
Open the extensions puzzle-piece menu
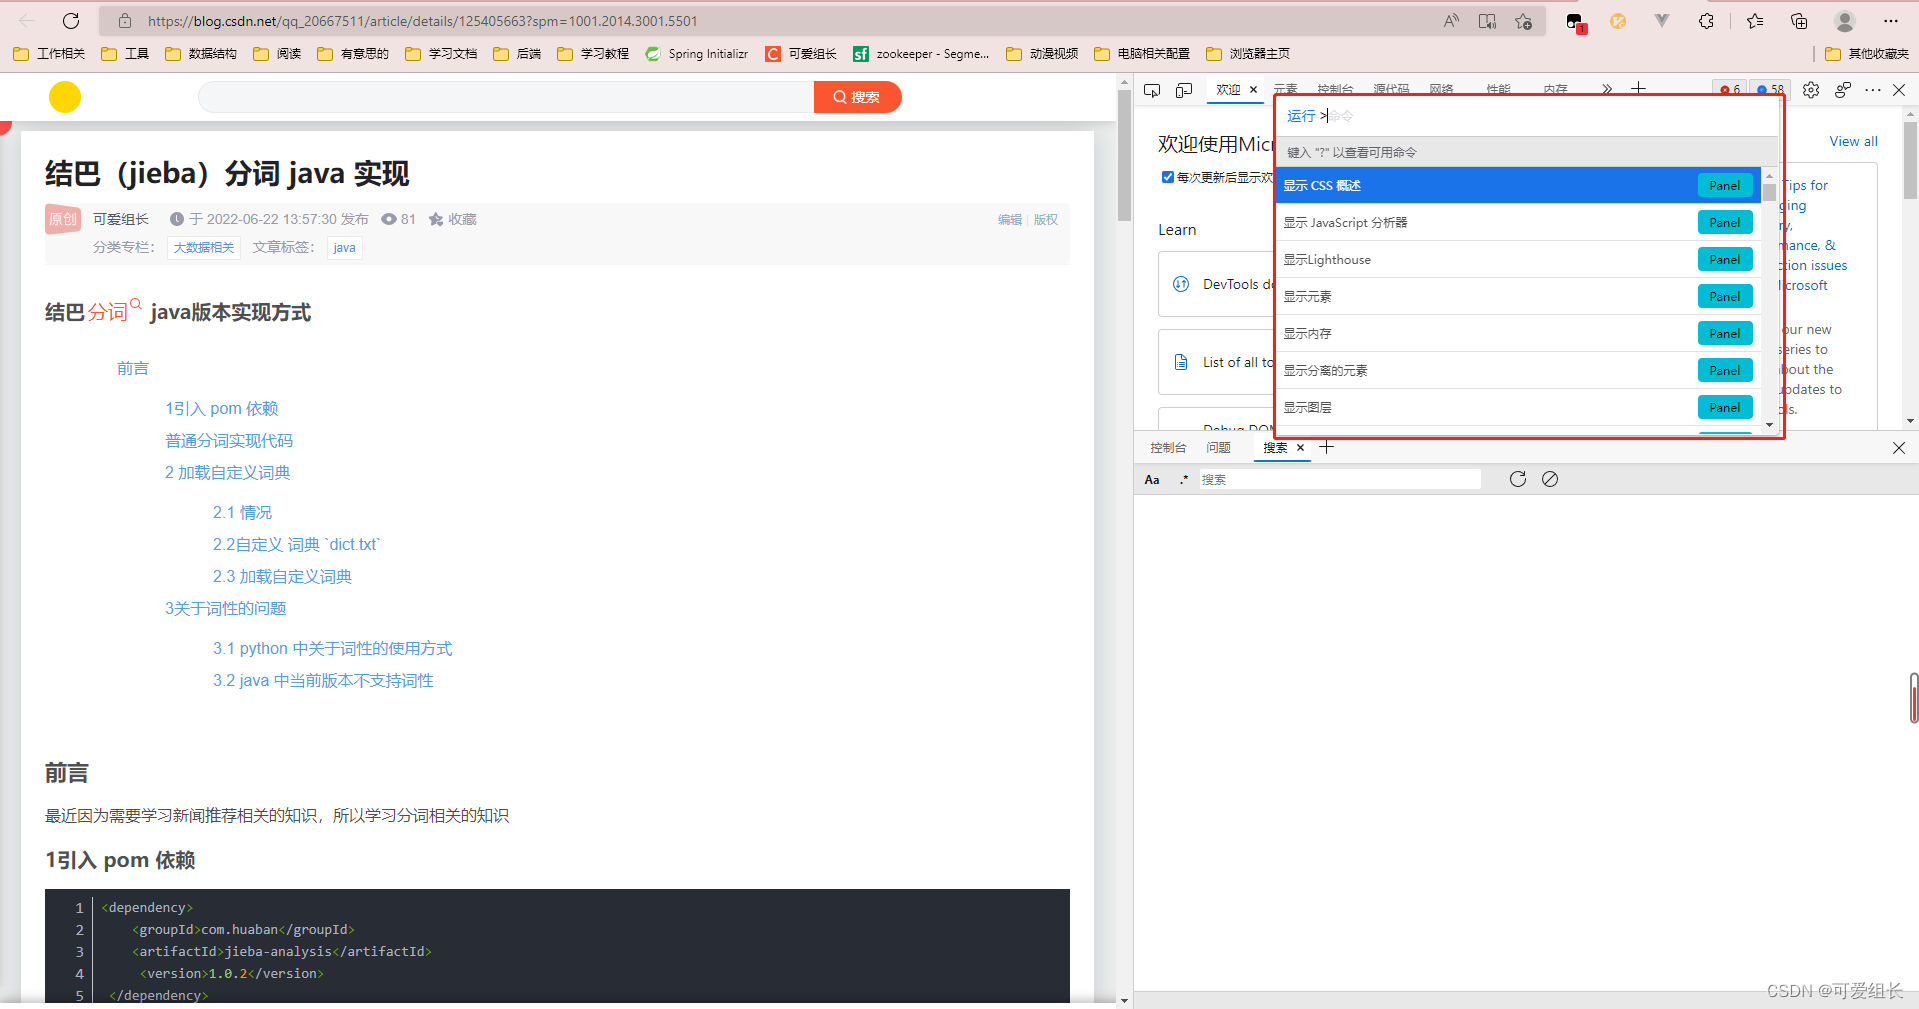[1706, 20]
